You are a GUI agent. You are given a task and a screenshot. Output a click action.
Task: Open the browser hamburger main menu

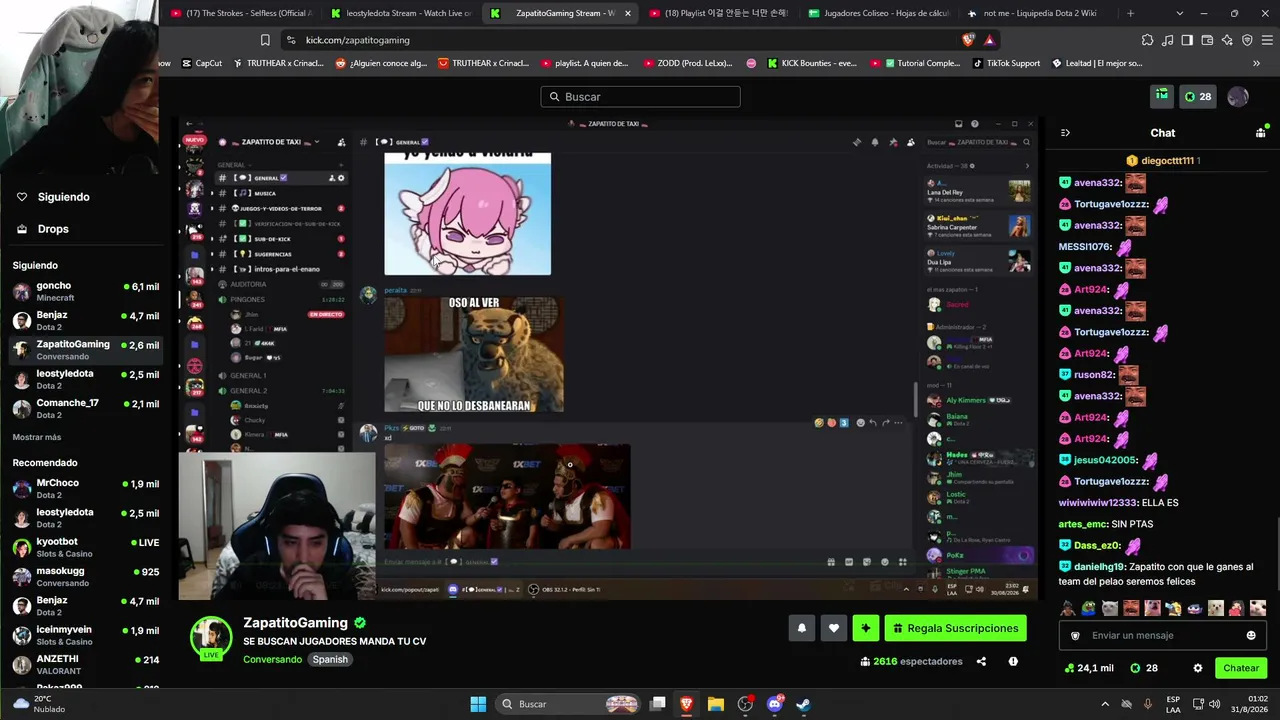coord(1267,40)
